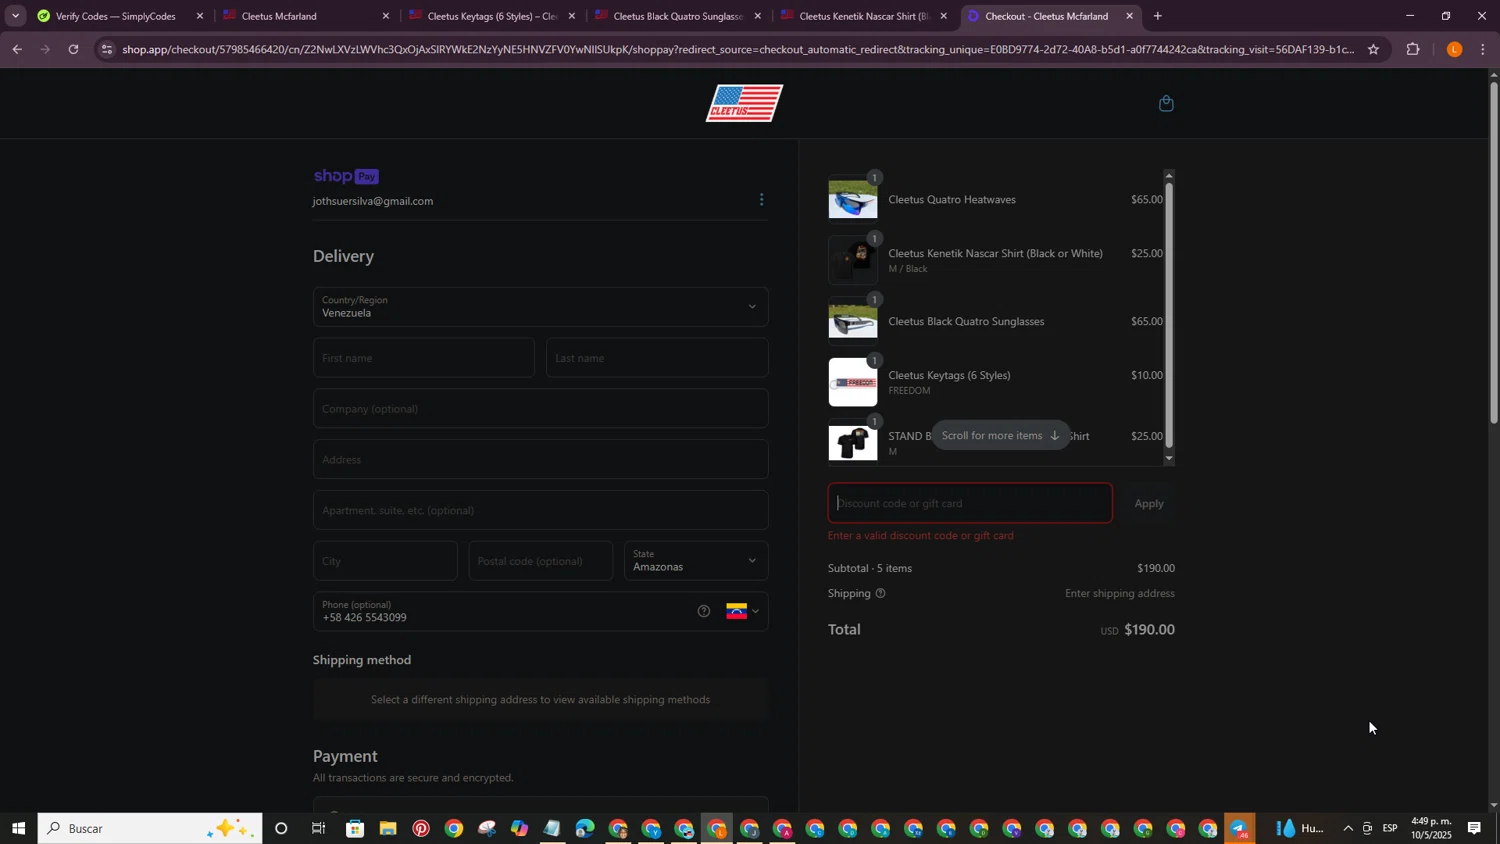Focus the First name field
This screenshot has width=1500, height=844.
[x=424, y=358]
